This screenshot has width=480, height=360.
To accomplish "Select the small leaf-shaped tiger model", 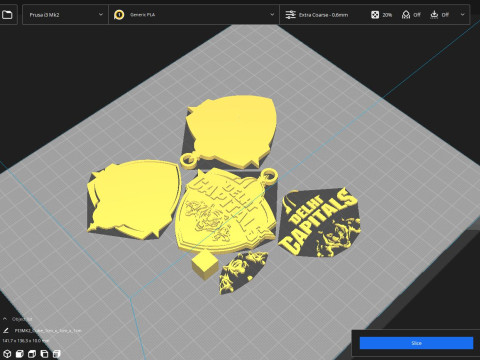I will [243, 273].
